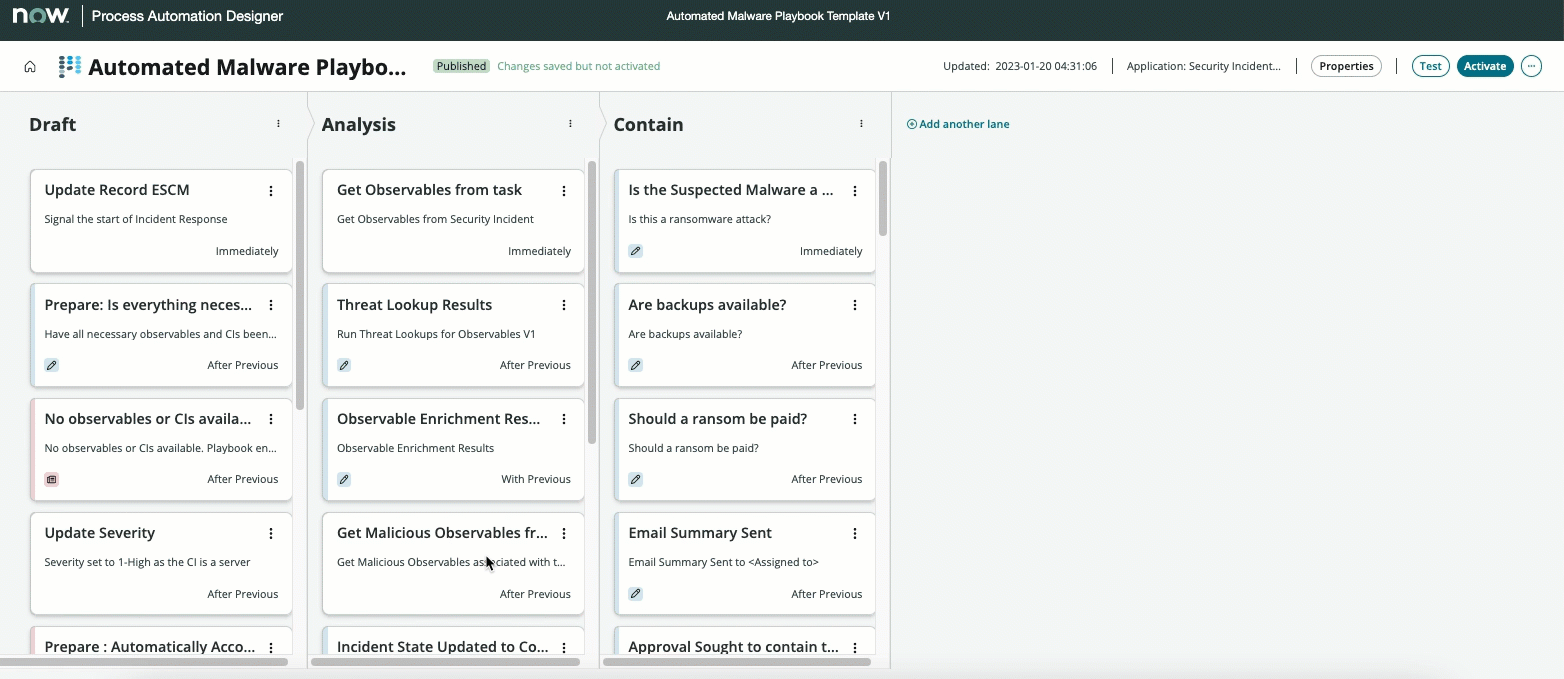Open the Should a ransom be paid? card menu
The image size is (1564, 679).
[855, 419]
